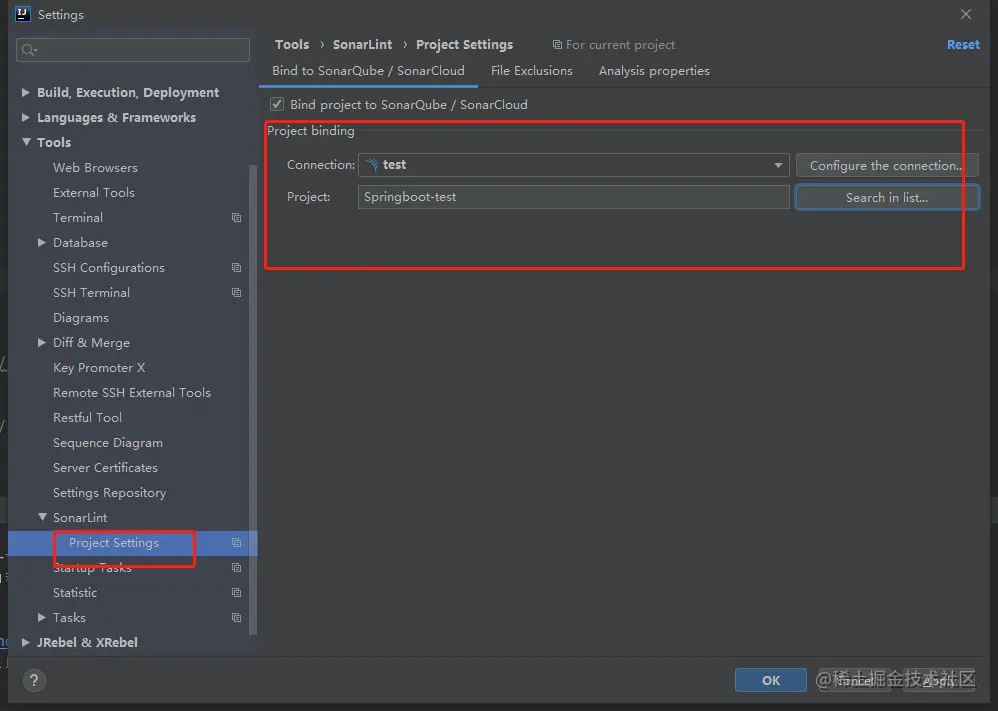Select Diagrams settings entry
Image resolution: width=998 pixels, height=711 pixels.
click(81, 318)
